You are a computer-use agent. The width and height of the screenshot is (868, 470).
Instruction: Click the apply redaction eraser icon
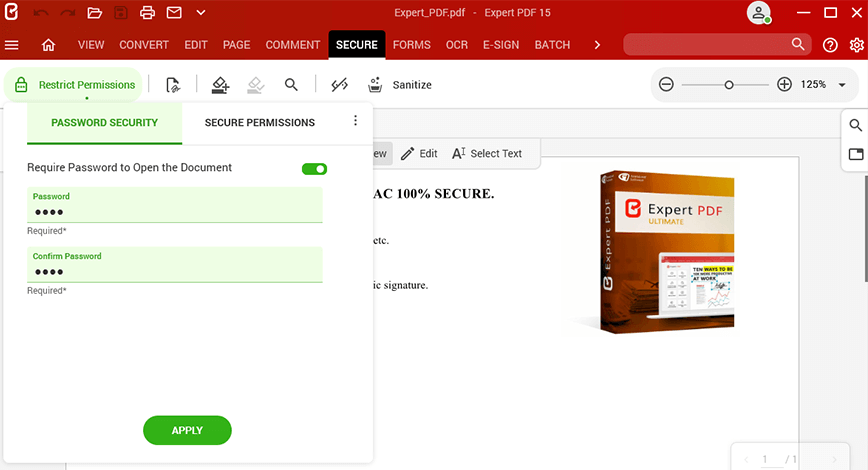coord(255,85)
